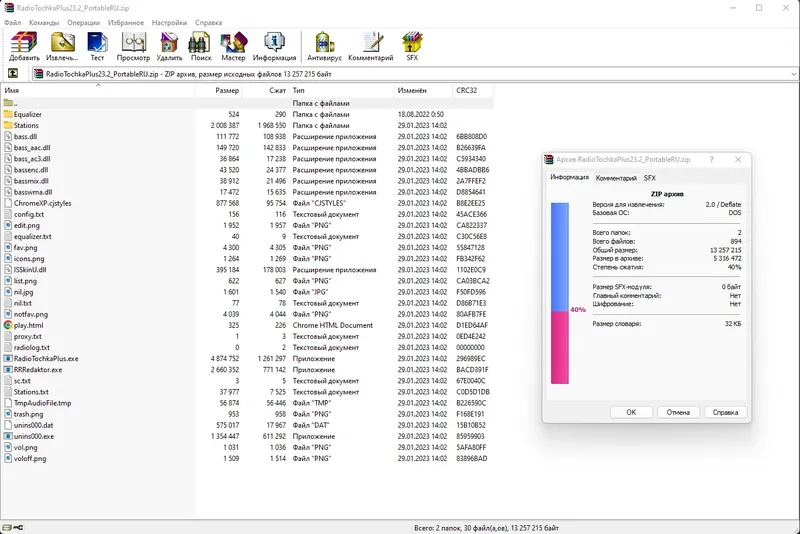This screenshot has width=800, height=534.
Task: Select the parent folder '..' row
Action: [x=247, y=103]
